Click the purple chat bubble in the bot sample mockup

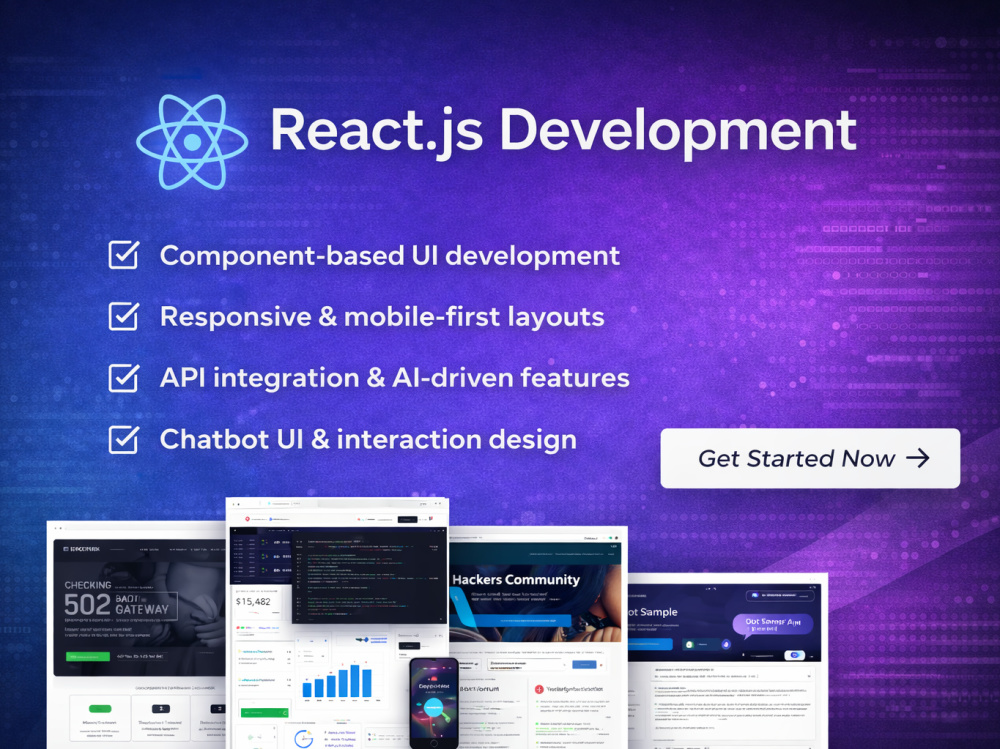tap(772, 624)
